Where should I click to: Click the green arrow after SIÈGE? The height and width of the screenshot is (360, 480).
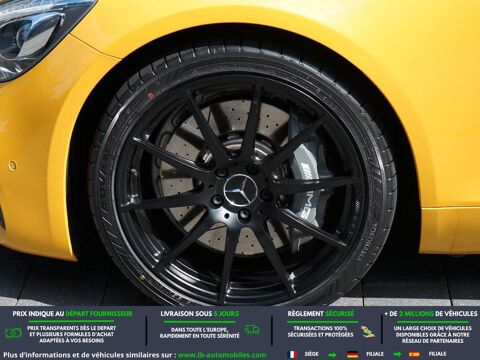coord(332,355)
